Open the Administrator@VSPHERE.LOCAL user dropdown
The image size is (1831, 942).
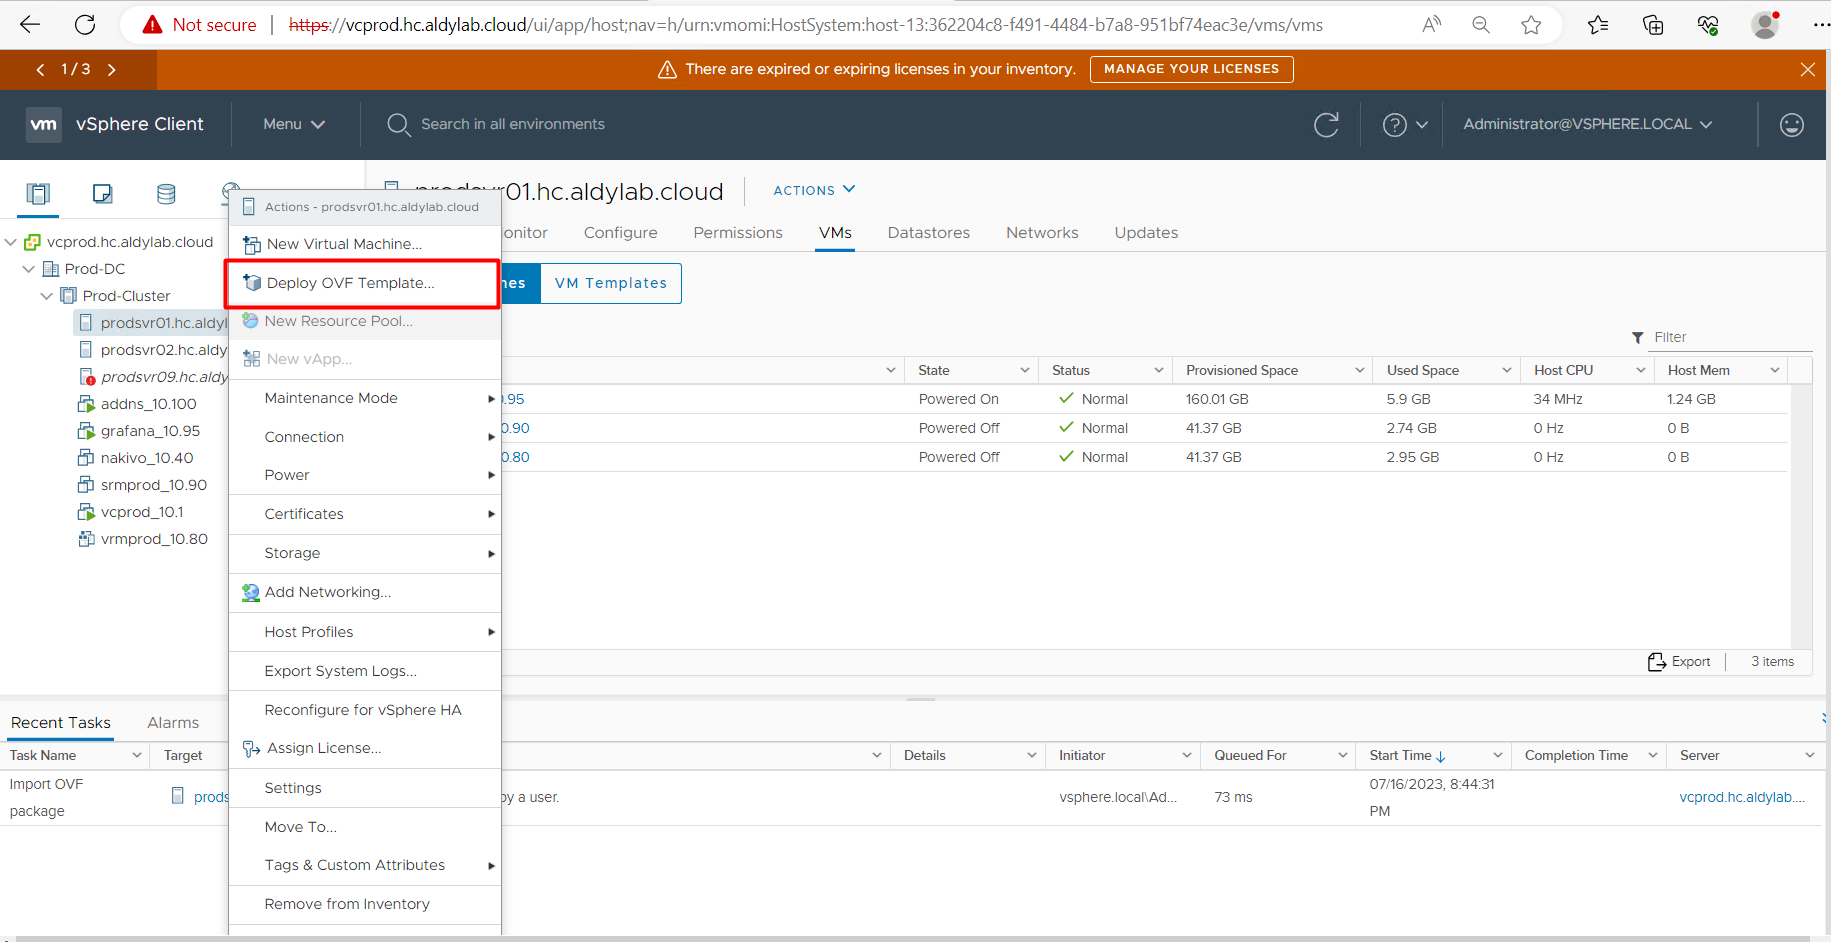(x=1587, y=125)
